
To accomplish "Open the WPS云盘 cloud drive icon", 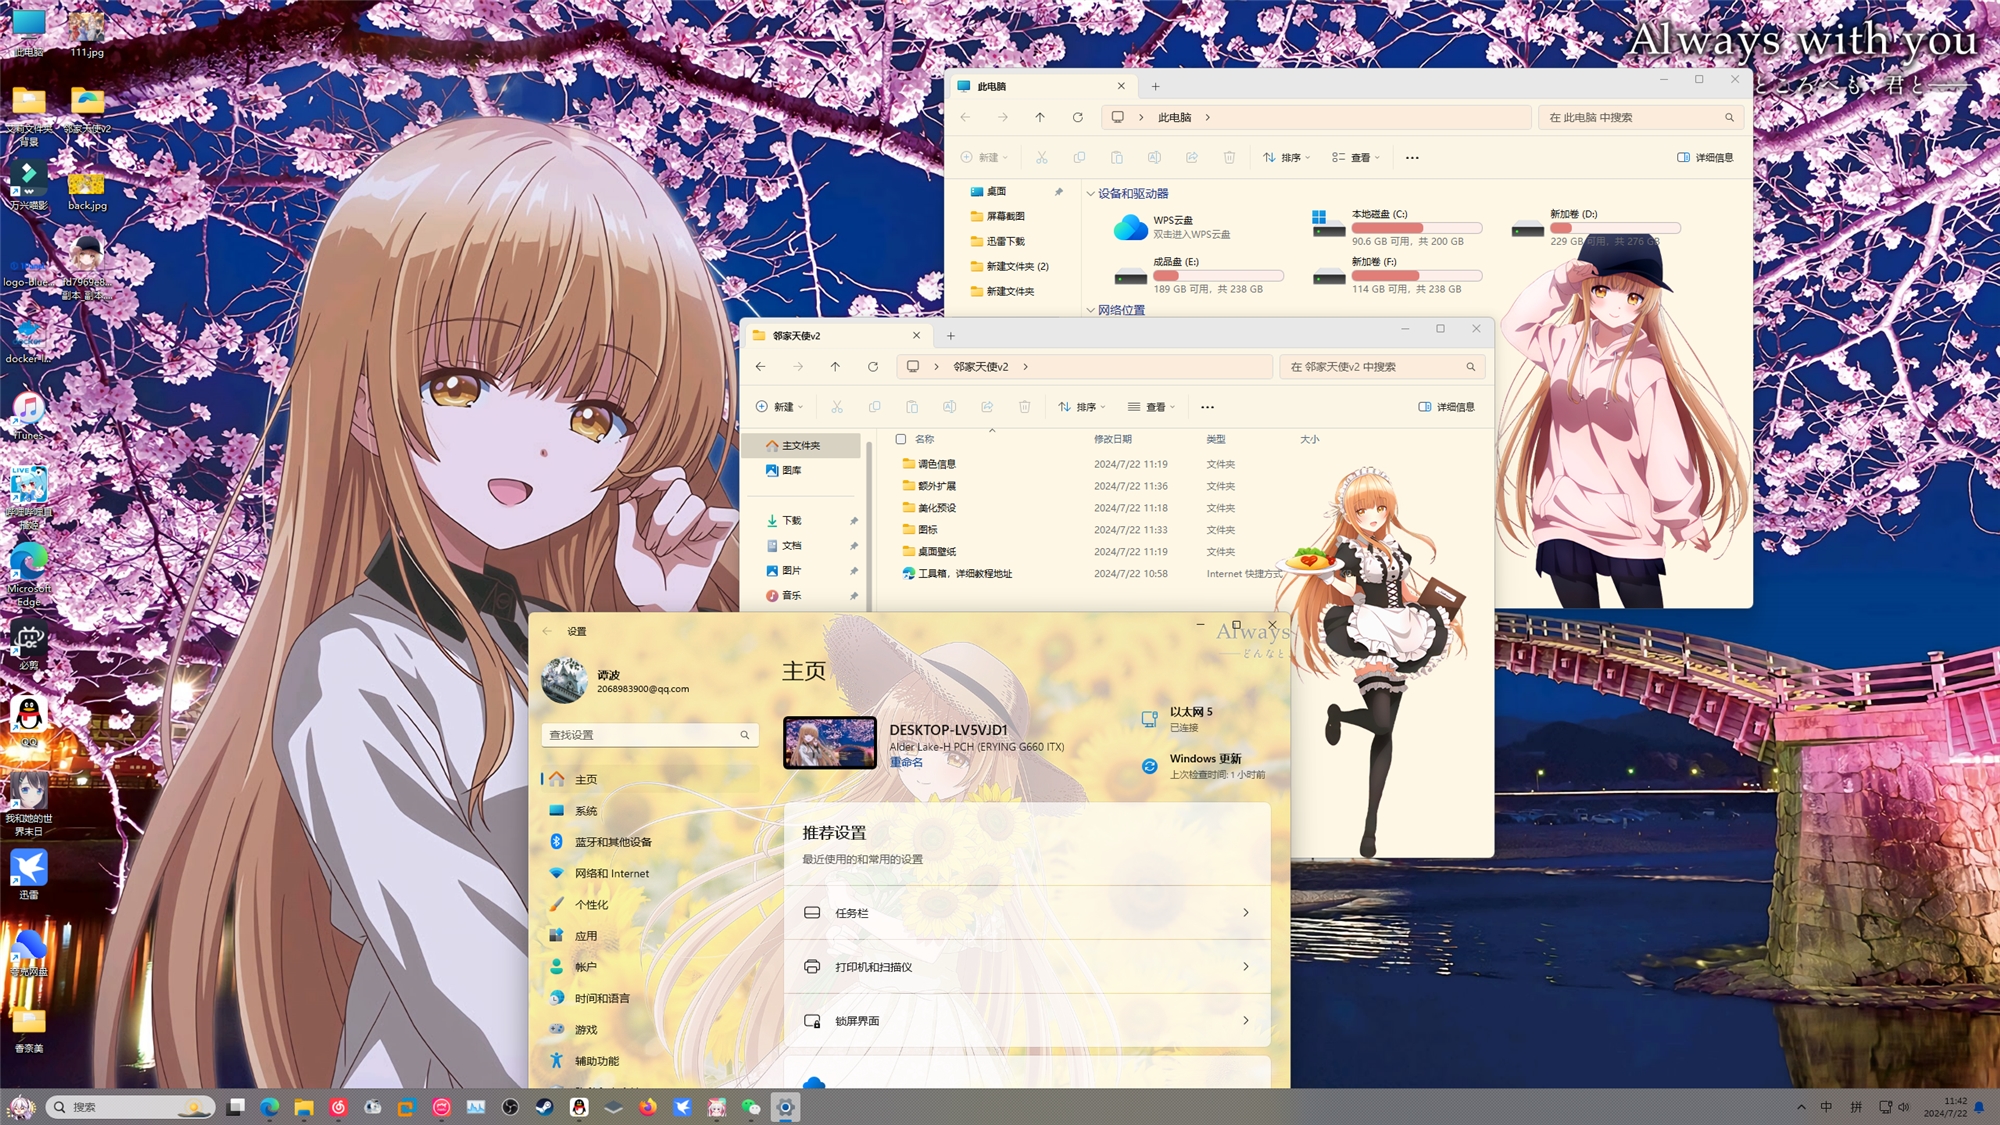I will pyautogui.click(x=1130, y=227).
